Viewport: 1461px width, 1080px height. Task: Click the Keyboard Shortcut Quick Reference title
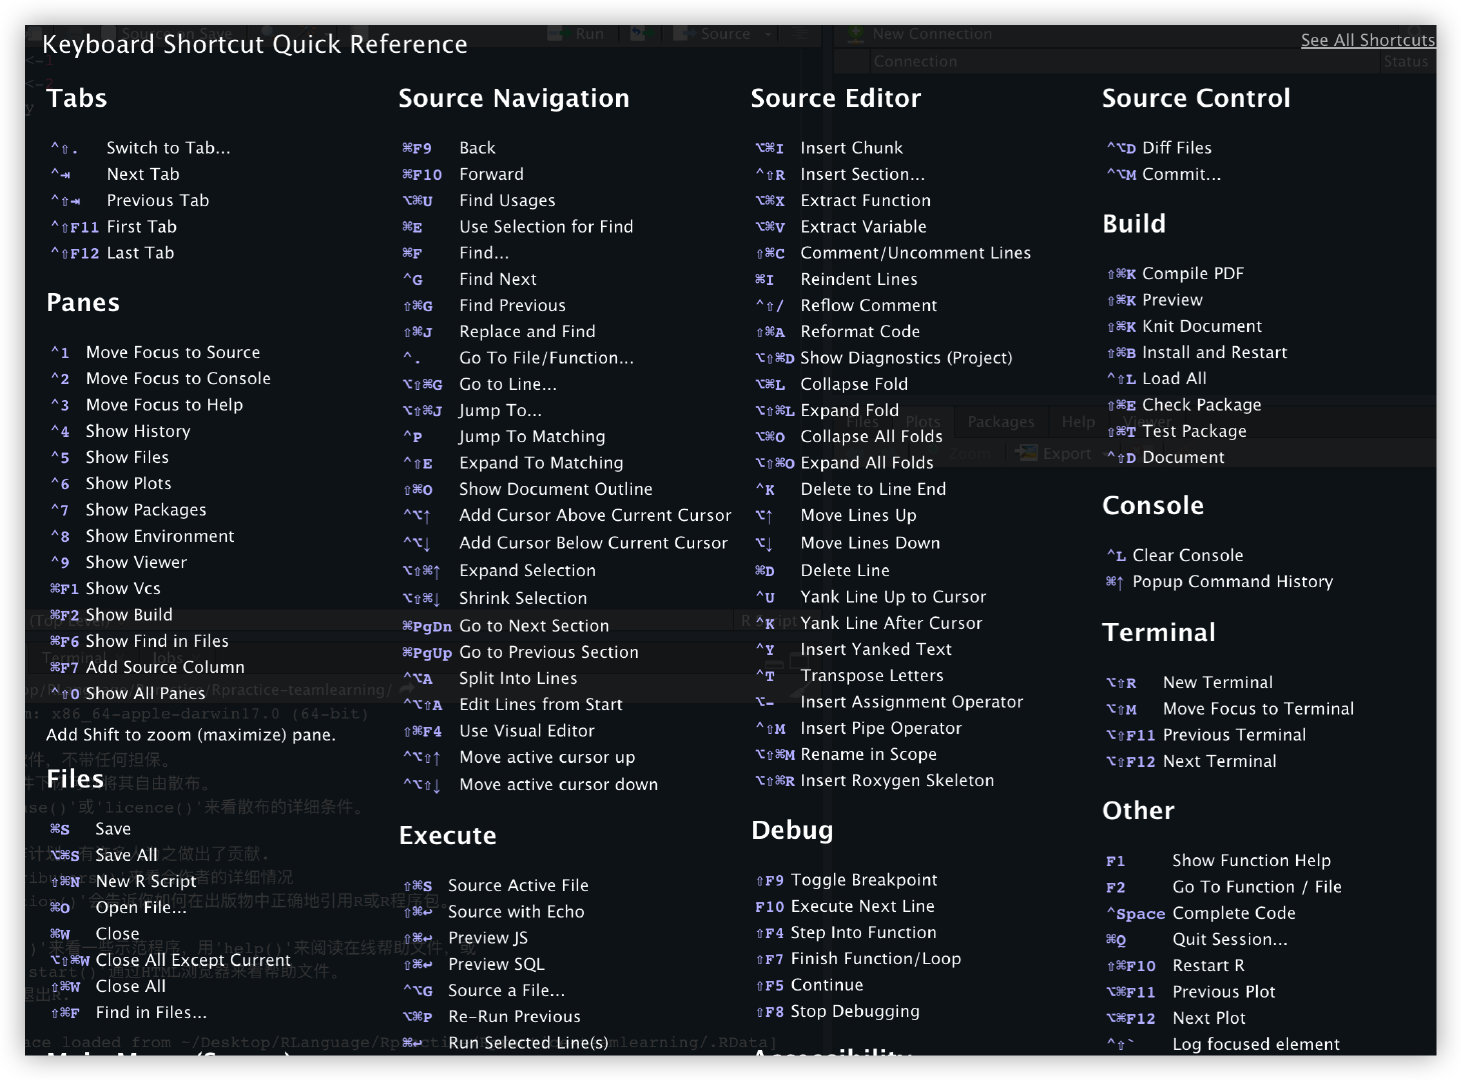click(x=254, y=45)
